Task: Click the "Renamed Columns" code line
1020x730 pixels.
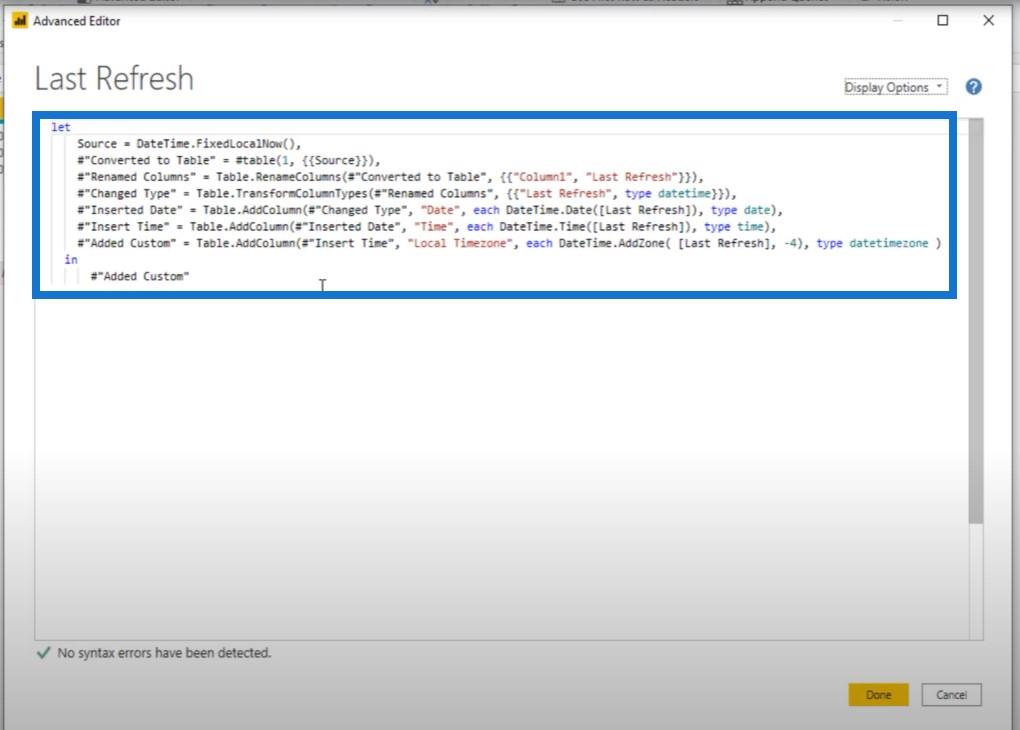Action: [390, 177]
